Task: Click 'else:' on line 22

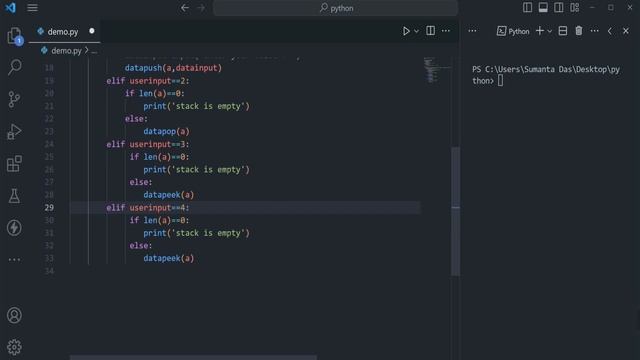Action: click(136, 119)
